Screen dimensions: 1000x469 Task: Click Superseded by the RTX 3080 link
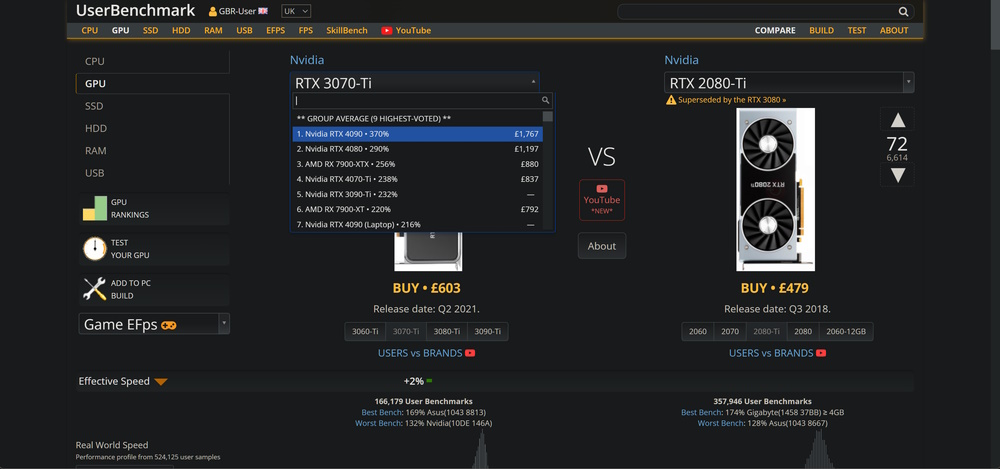732,100
